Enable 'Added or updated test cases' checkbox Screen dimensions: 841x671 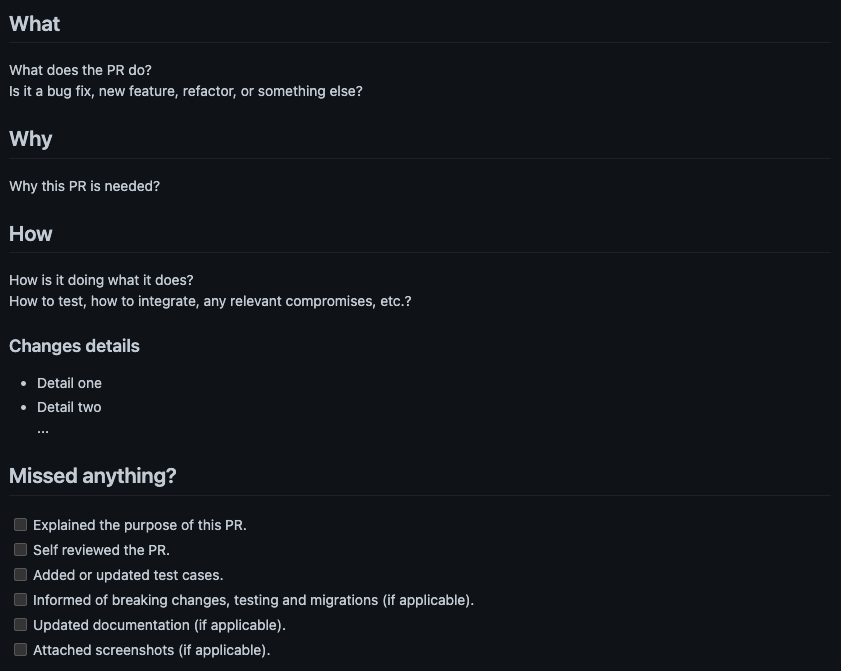pos(20,575)
